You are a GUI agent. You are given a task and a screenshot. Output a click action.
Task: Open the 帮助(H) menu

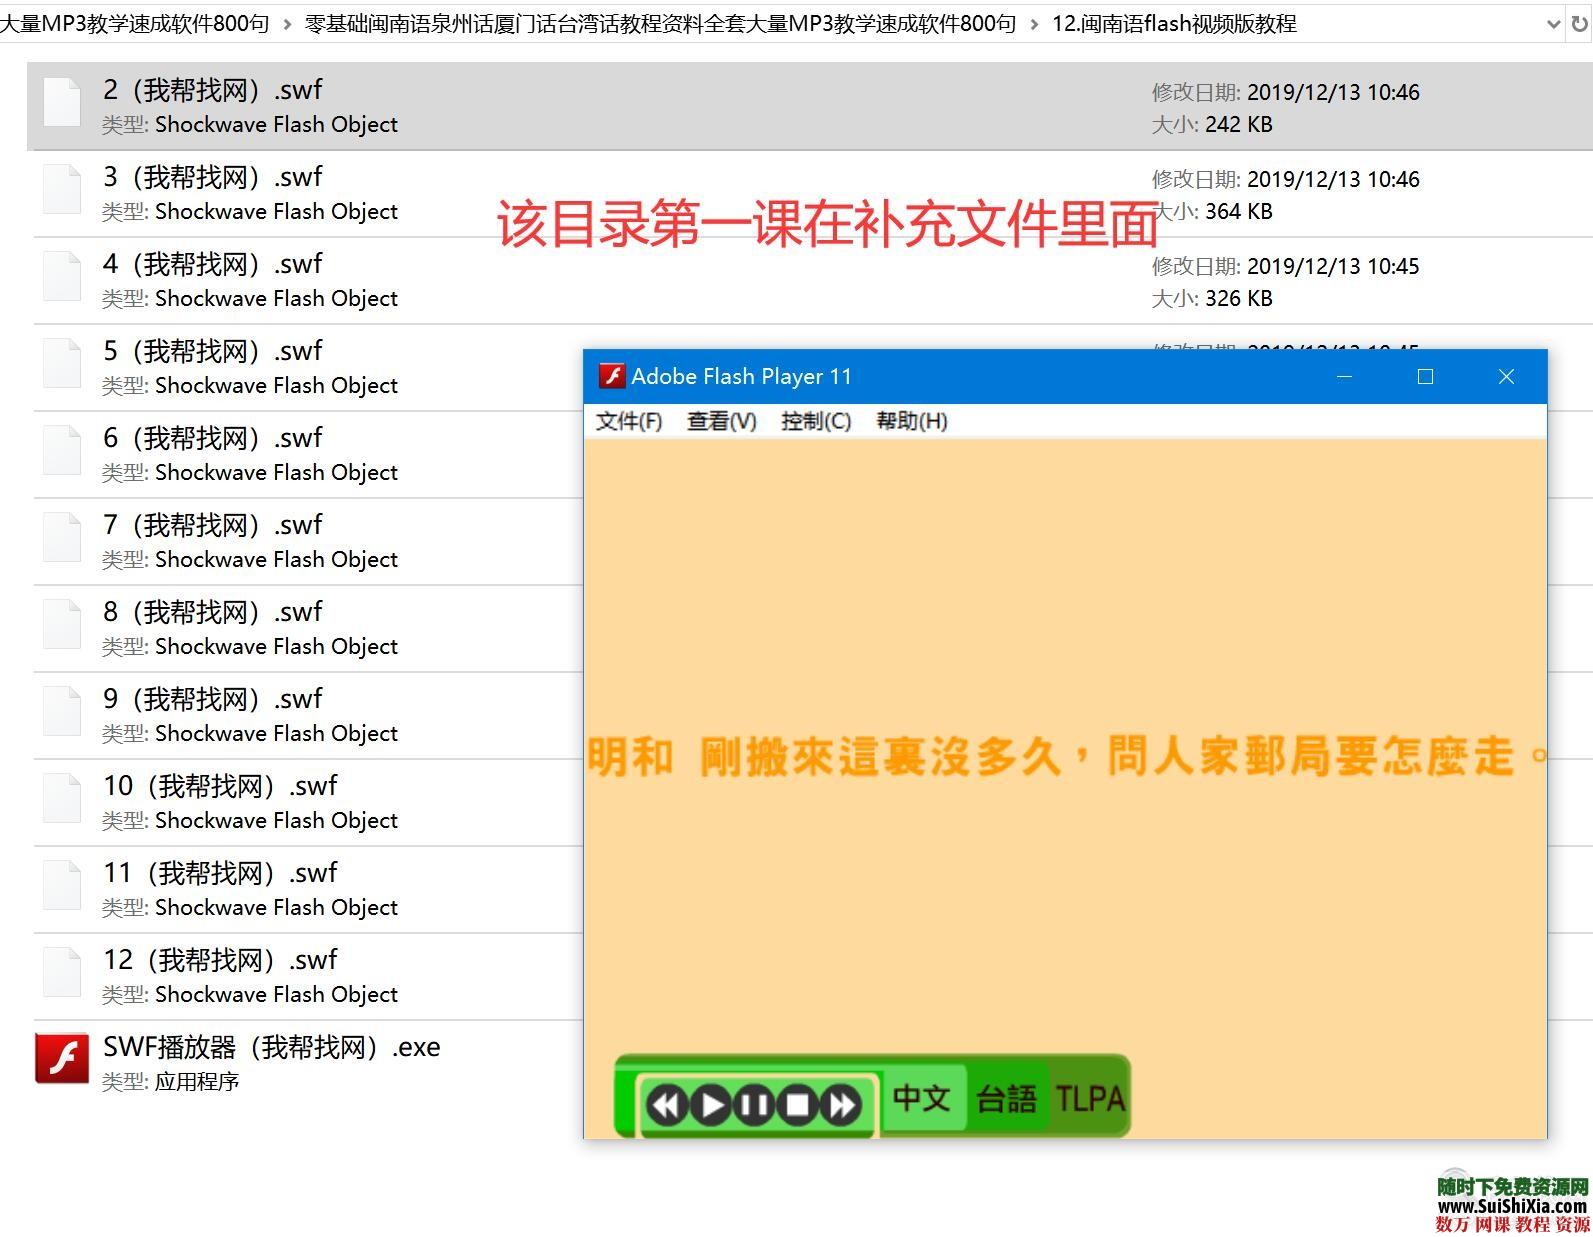(x=912, y=421)
